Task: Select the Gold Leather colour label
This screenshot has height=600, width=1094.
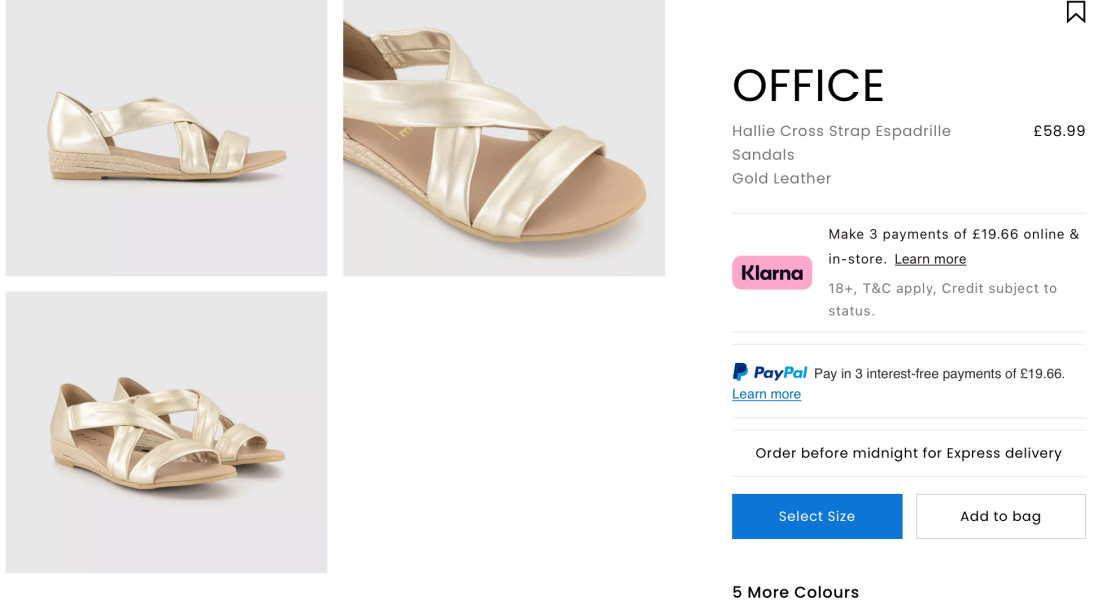Action: (x=781, y=178)
